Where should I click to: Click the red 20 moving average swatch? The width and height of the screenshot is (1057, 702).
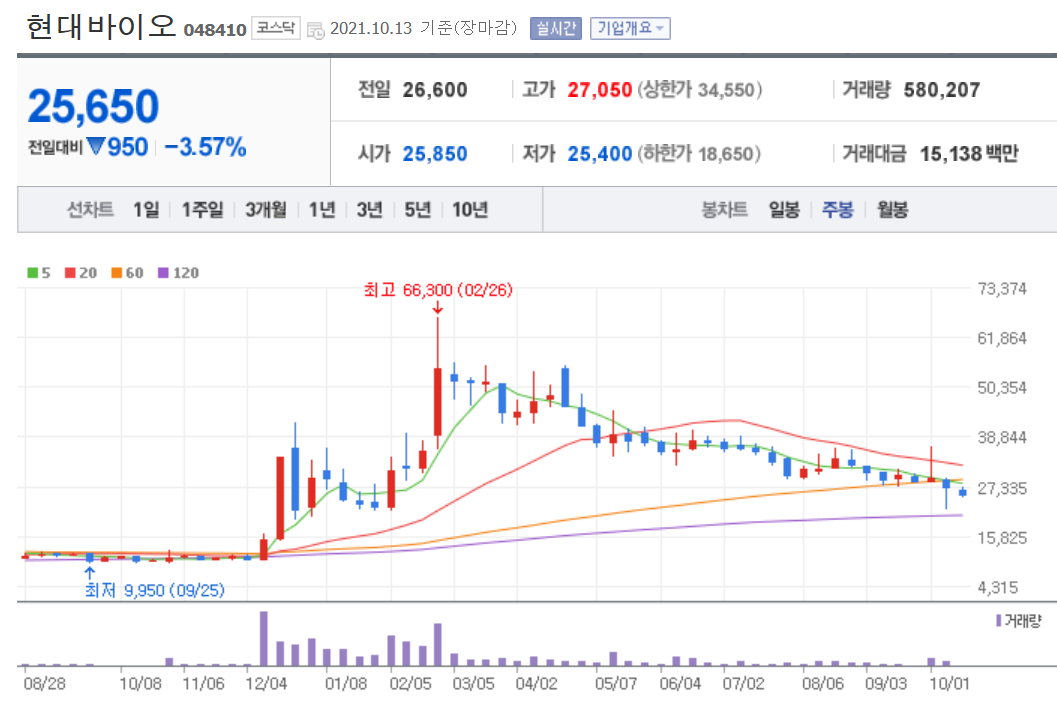click(x=70, y=272)
